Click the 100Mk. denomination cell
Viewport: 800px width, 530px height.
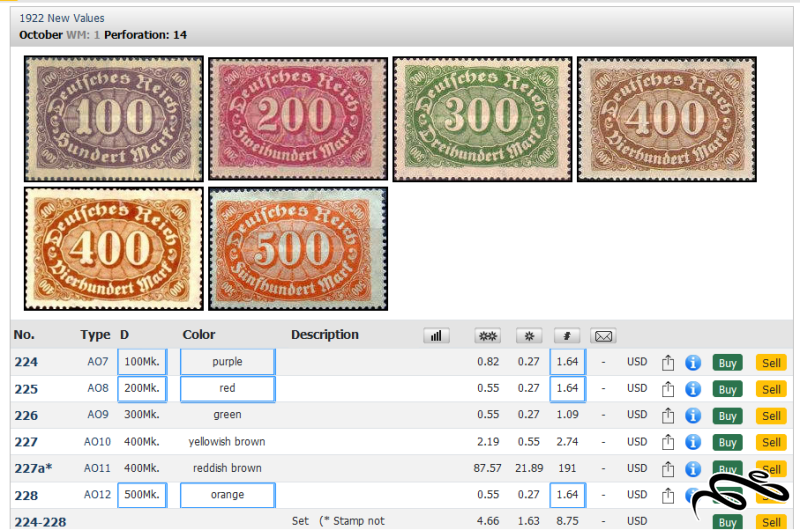click(142, 362)
